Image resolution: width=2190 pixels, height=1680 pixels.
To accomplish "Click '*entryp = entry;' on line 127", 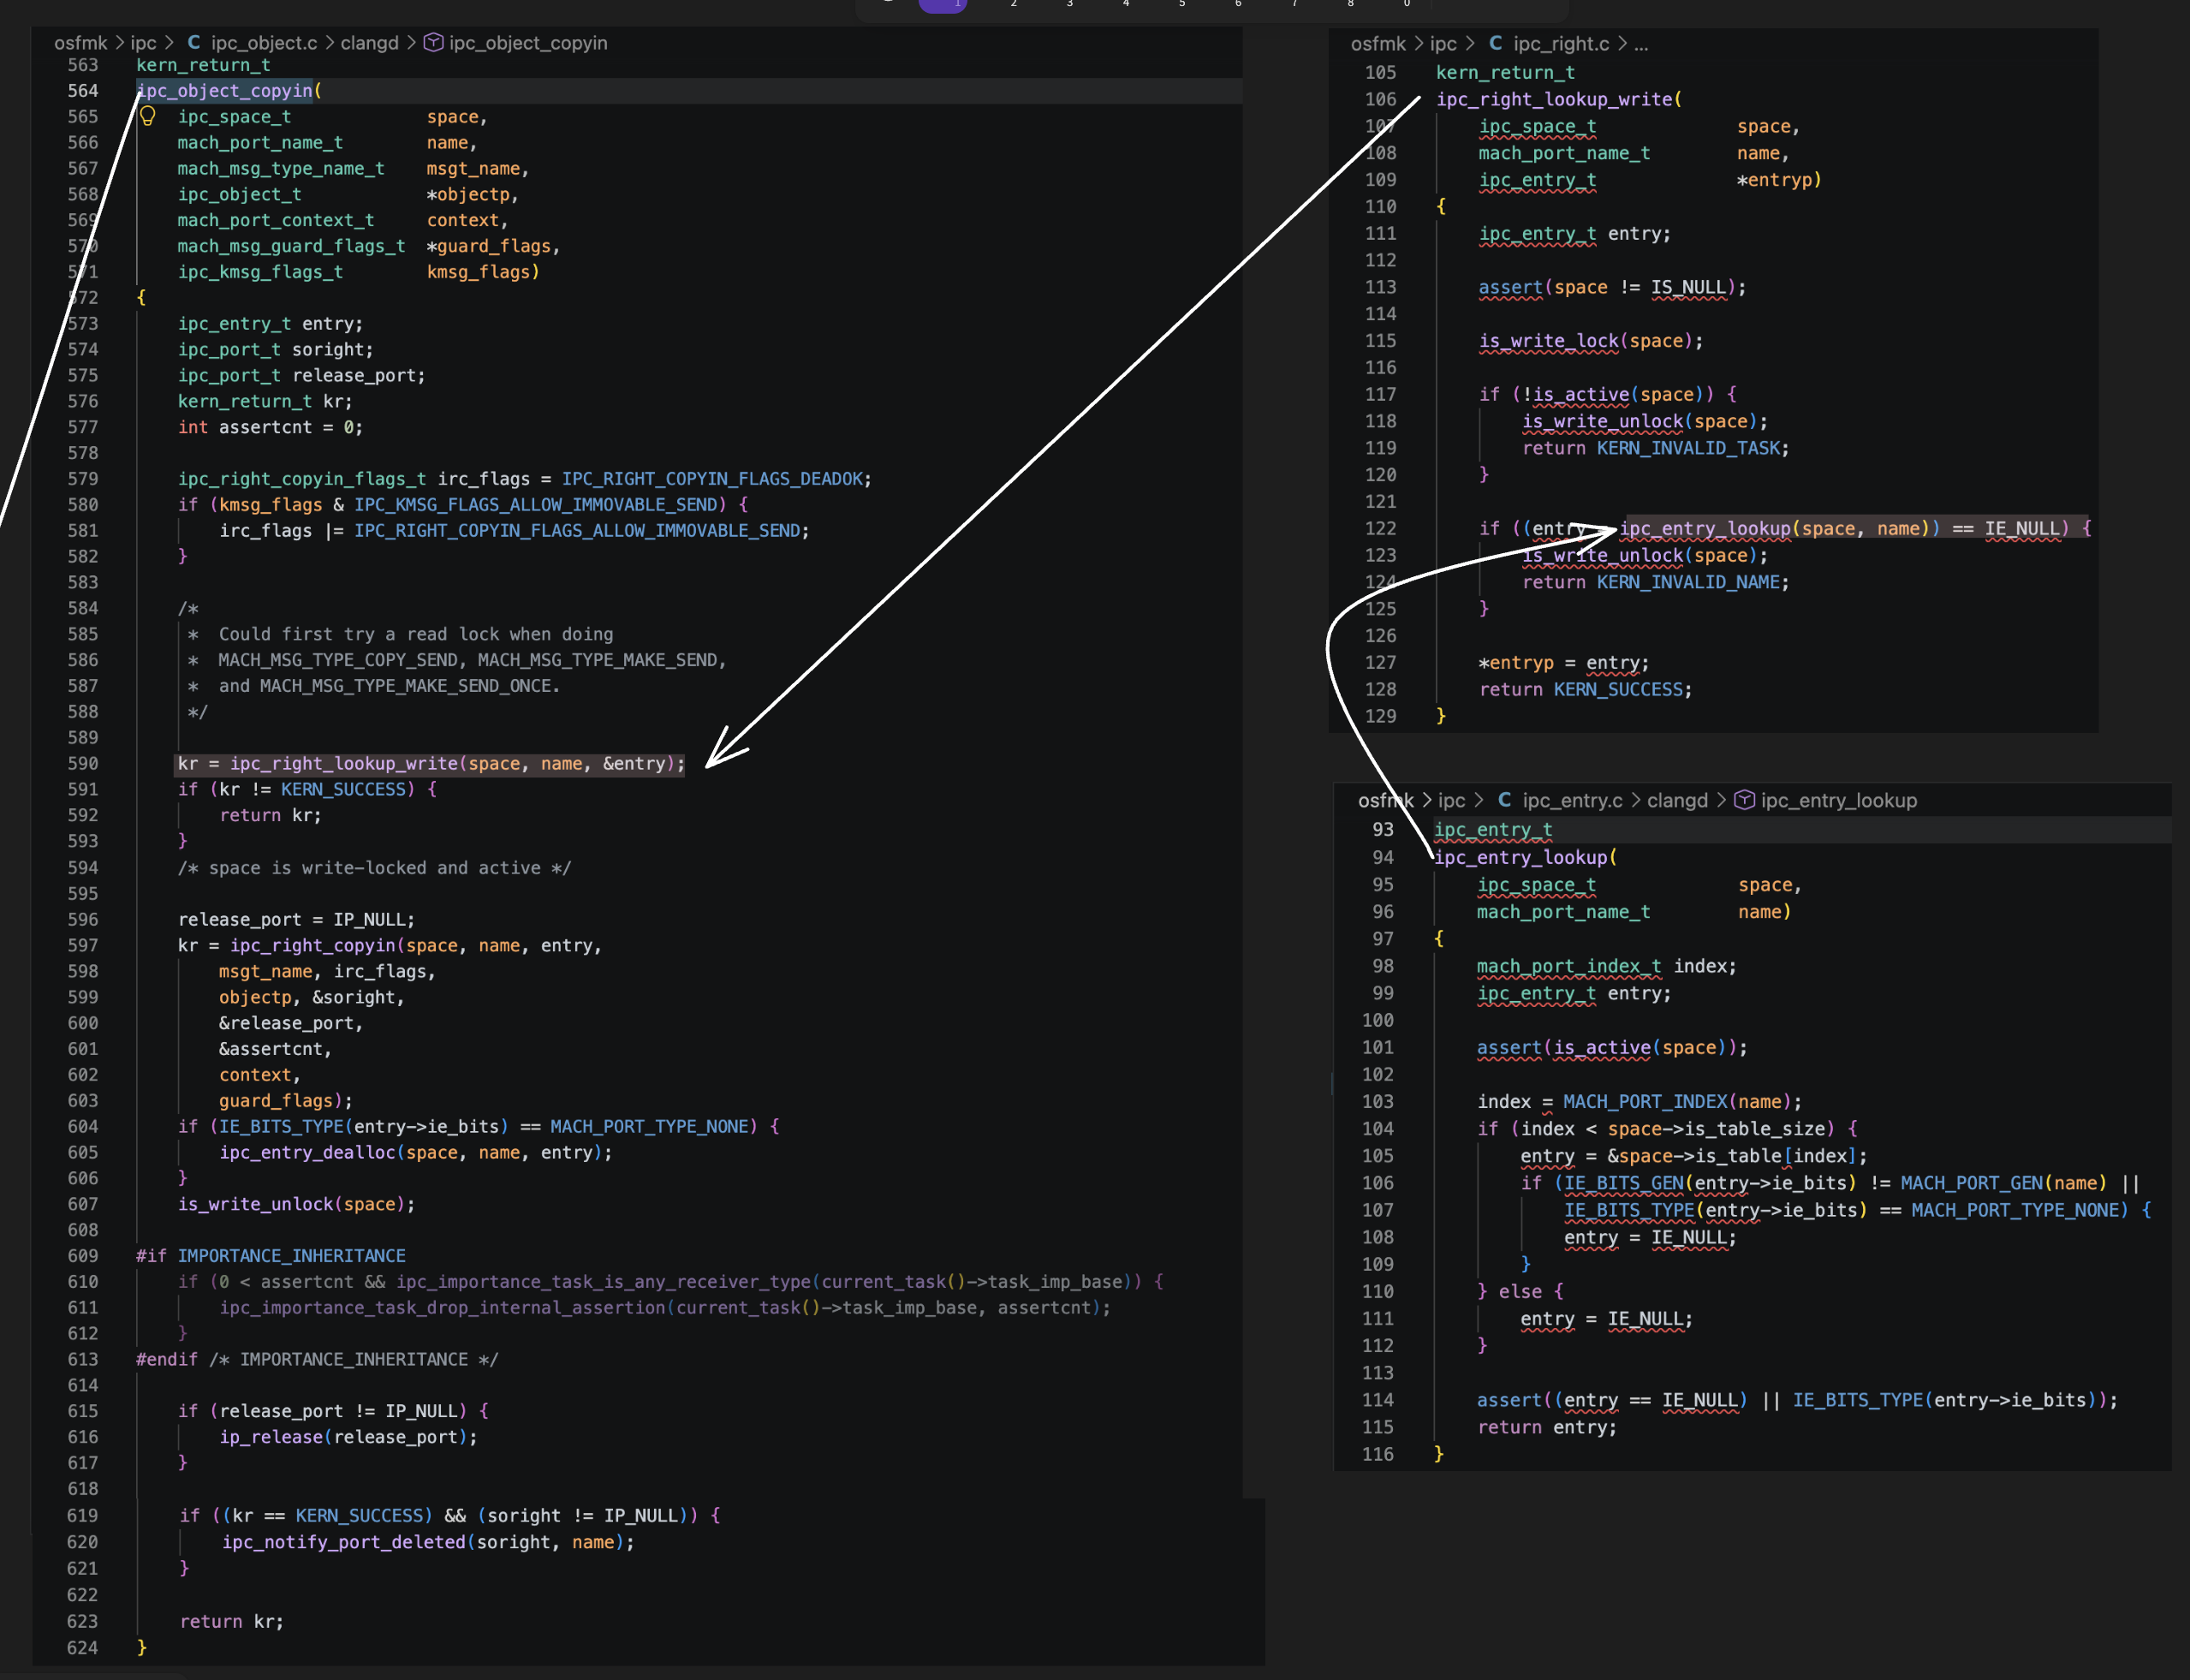I will (1564, 663).
